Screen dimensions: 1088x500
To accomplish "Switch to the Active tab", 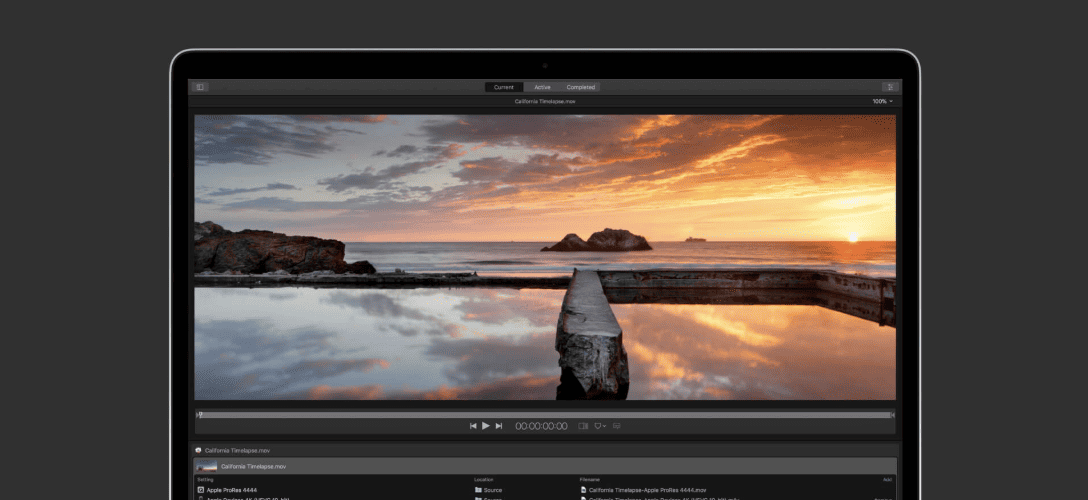I will pos(542,87).
